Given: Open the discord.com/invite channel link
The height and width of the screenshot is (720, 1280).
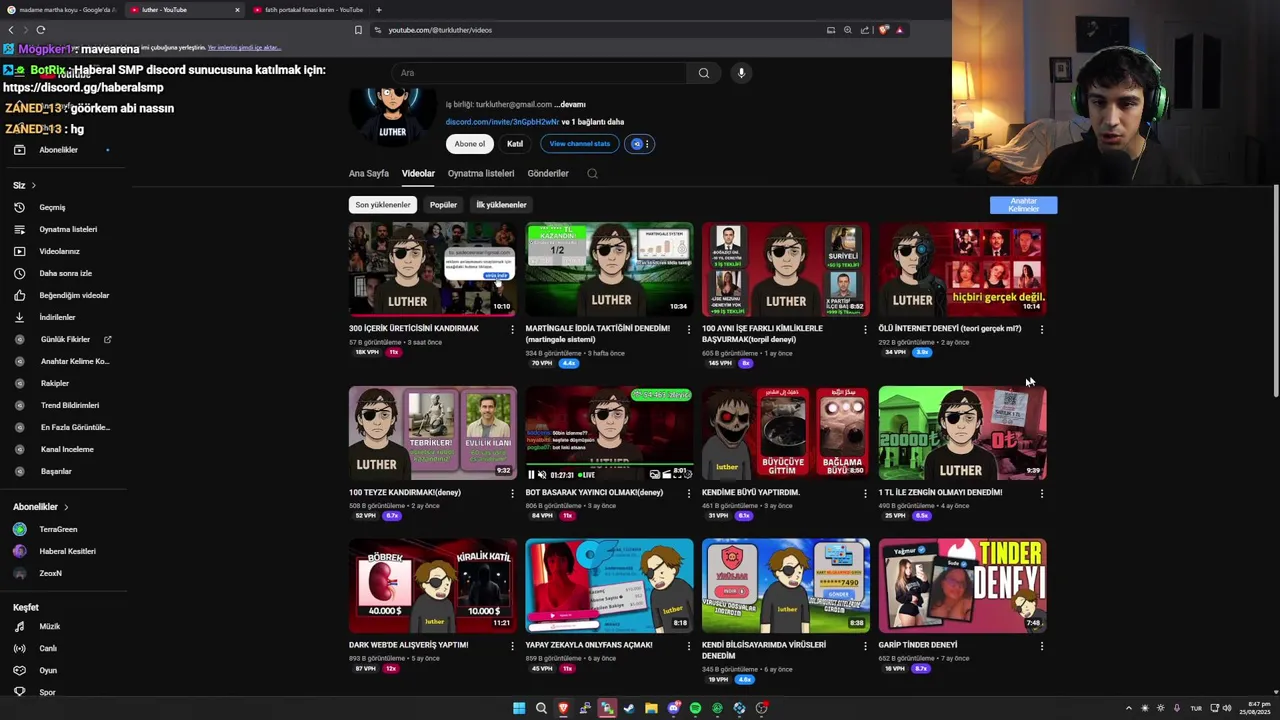Looking at the screenshot, I should [502, 122].
